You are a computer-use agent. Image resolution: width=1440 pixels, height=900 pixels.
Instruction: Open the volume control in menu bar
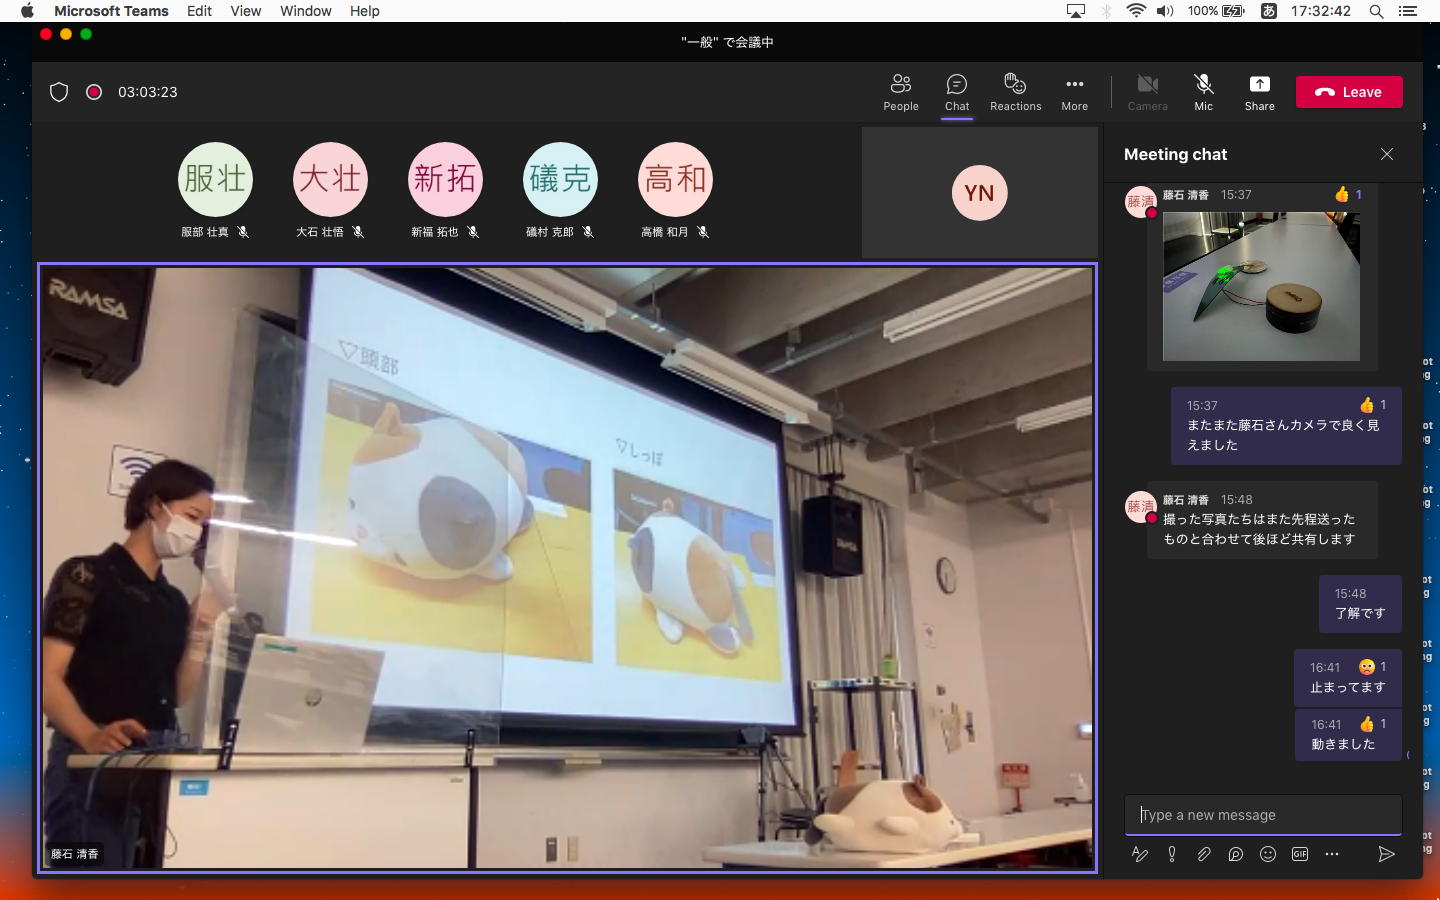click(1165, 11)
